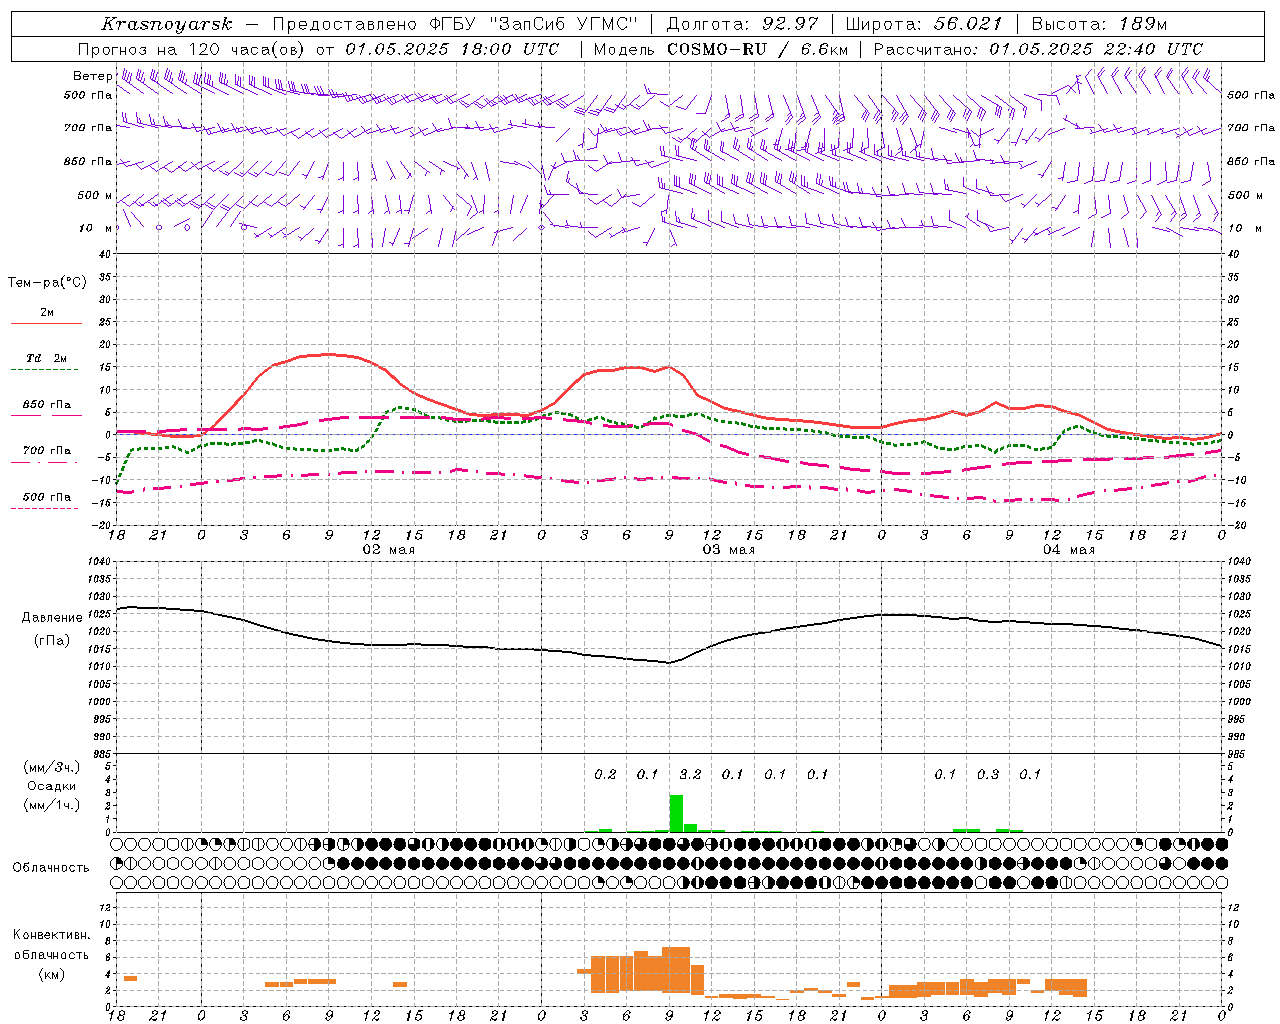
Task: Click the (мм/3ч.) precipitation unit label
Action: (x=52, y=767)
